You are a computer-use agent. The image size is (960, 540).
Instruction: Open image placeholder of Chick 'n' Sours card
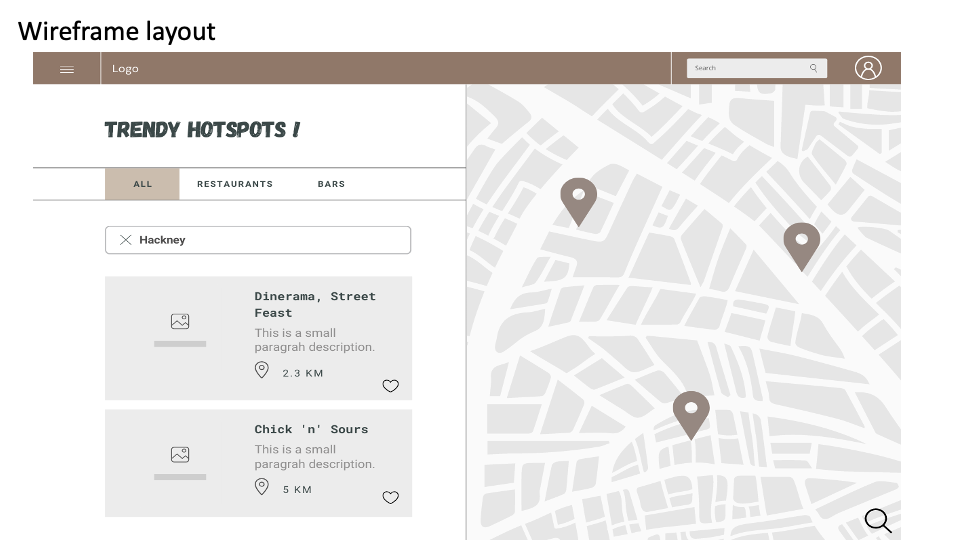click(180, 455)
